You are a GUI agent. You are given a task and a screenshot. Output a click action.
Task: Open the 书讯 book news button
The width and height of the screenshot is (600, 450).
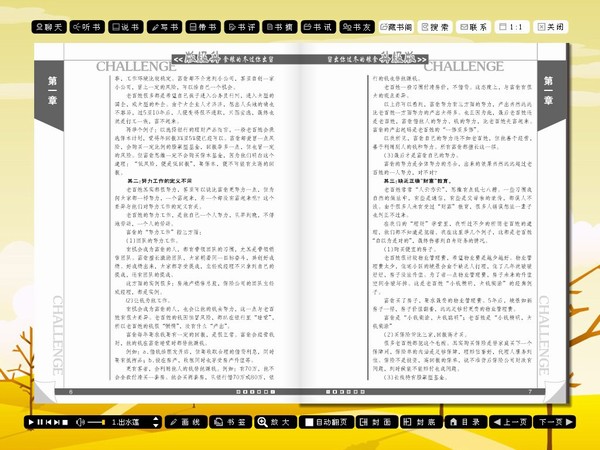(319, 27)
